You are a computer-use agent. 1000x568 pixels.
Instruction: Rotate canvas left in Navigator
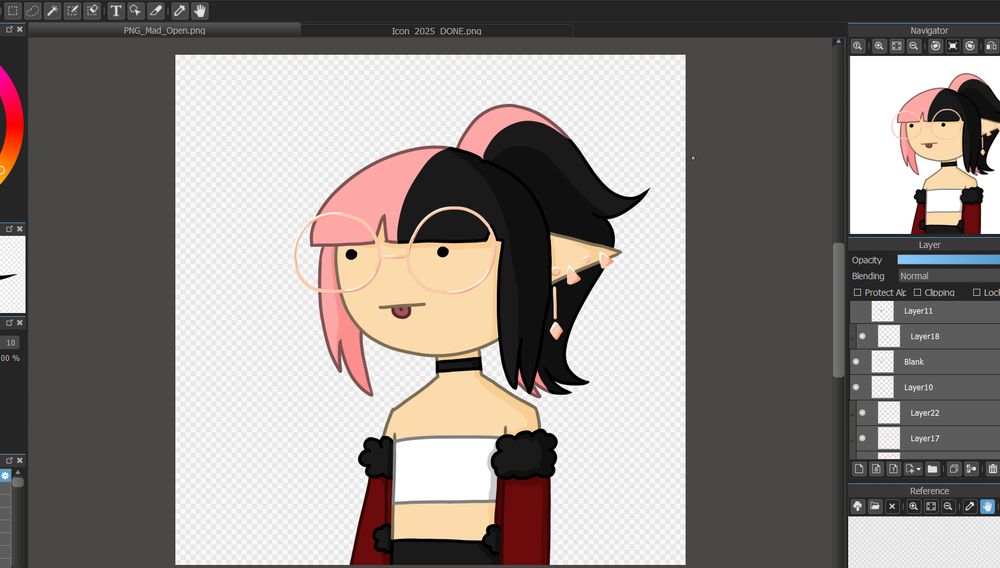pyautogui.click(x=936, y=46)
